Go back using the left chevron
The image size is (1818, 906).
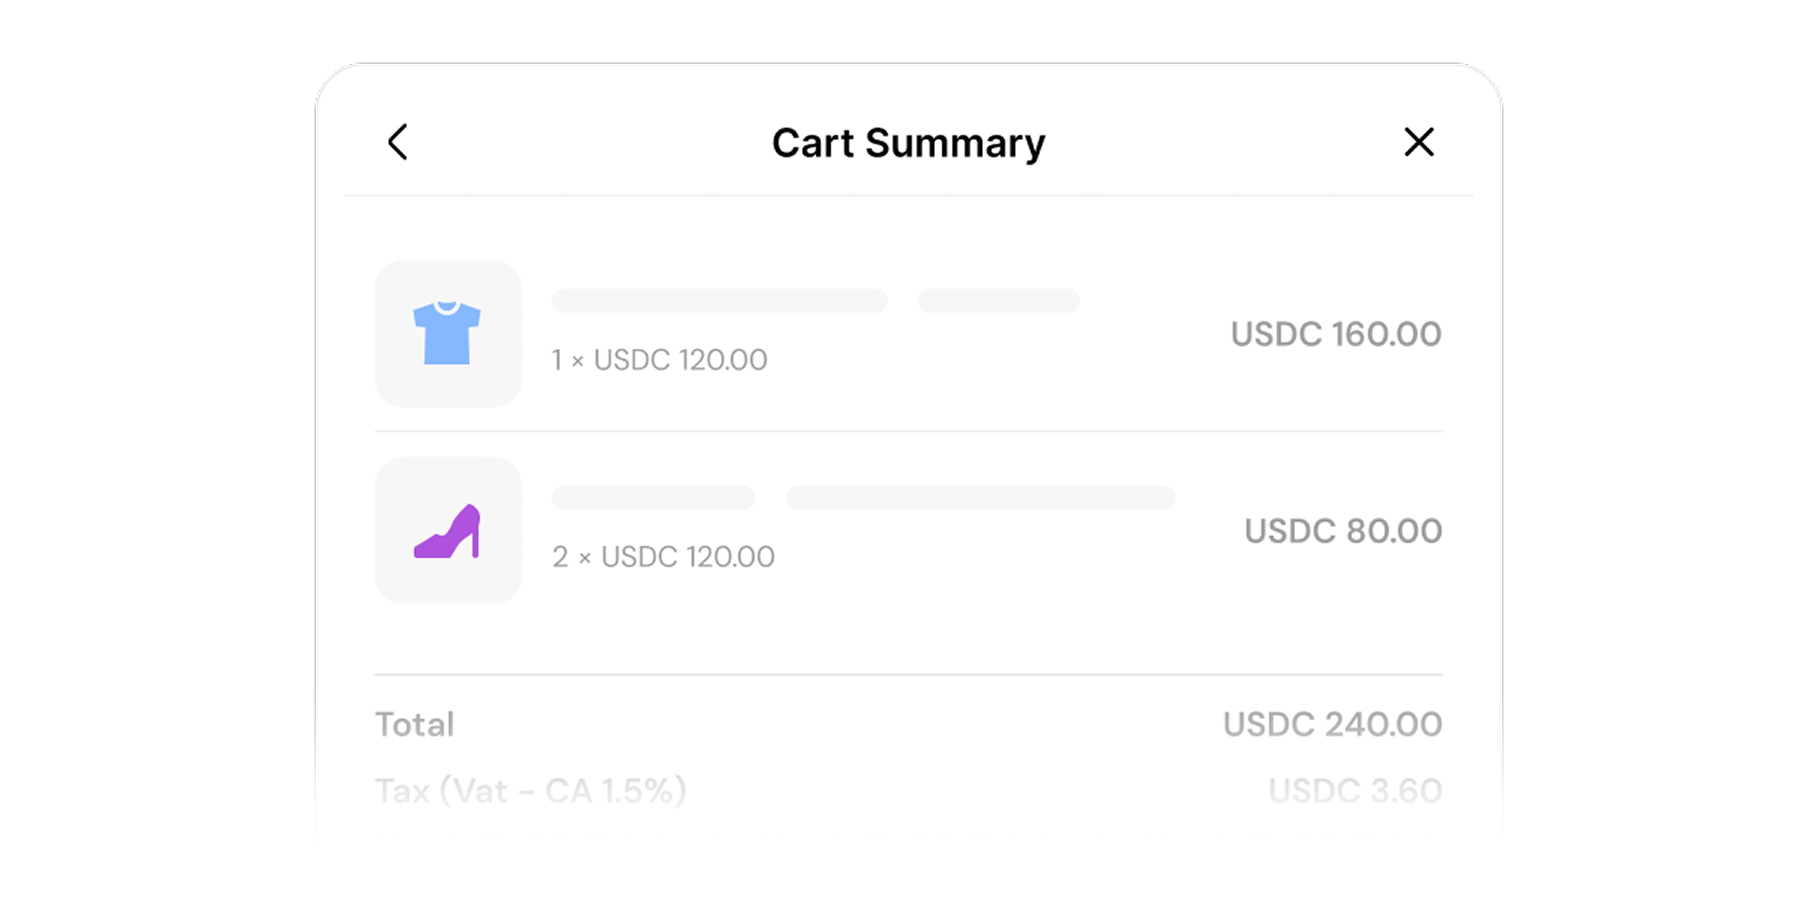397,142
